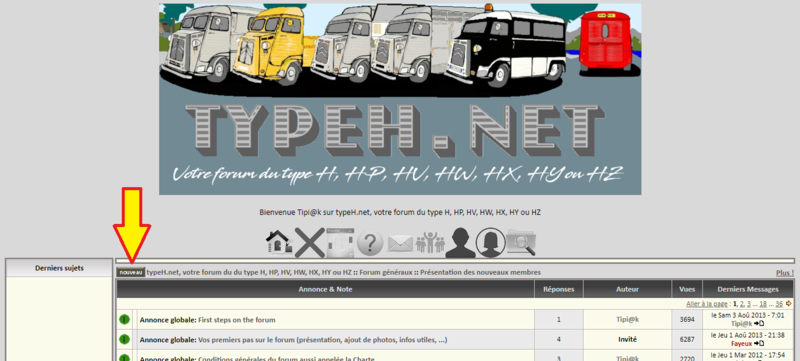Open the 'Plus !' link
The width and height of the screenshot is (800, 361).
785,273
